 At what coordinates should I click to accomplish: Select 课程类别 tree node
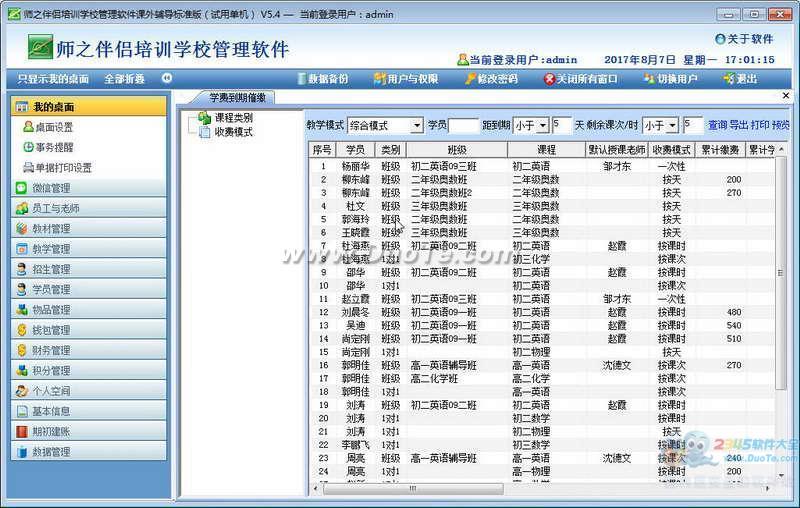(x=233, y=118)
